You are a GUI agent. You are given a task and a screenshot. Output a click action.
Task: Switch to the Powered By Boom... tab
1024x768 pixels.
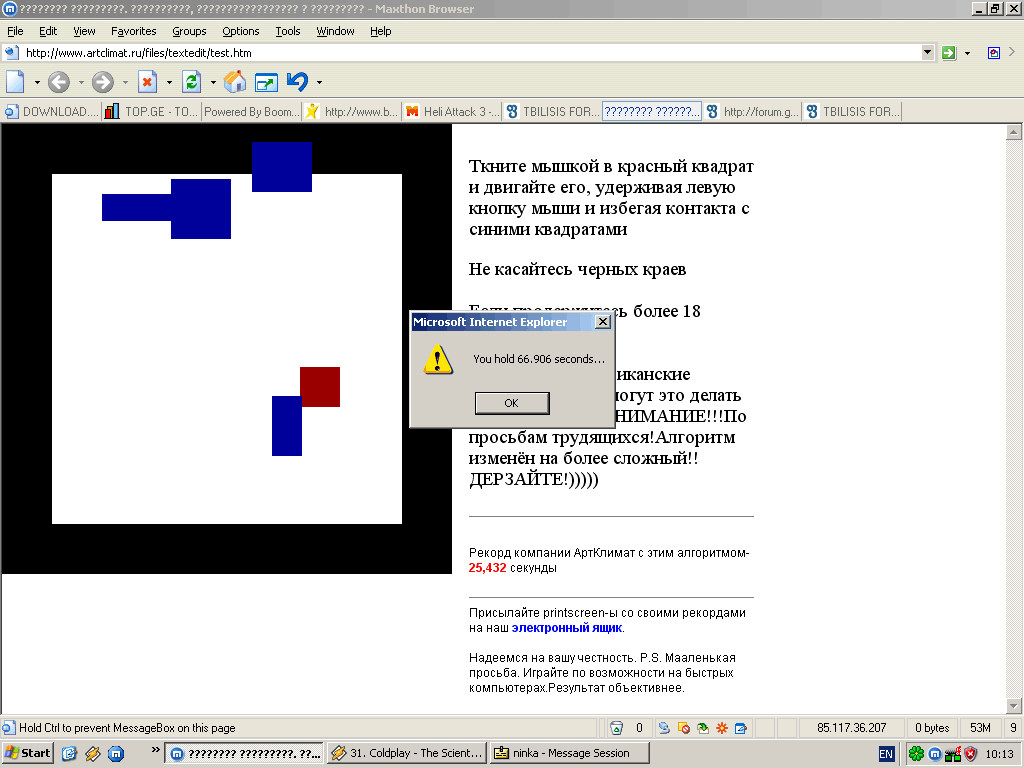tap(251, 112)
